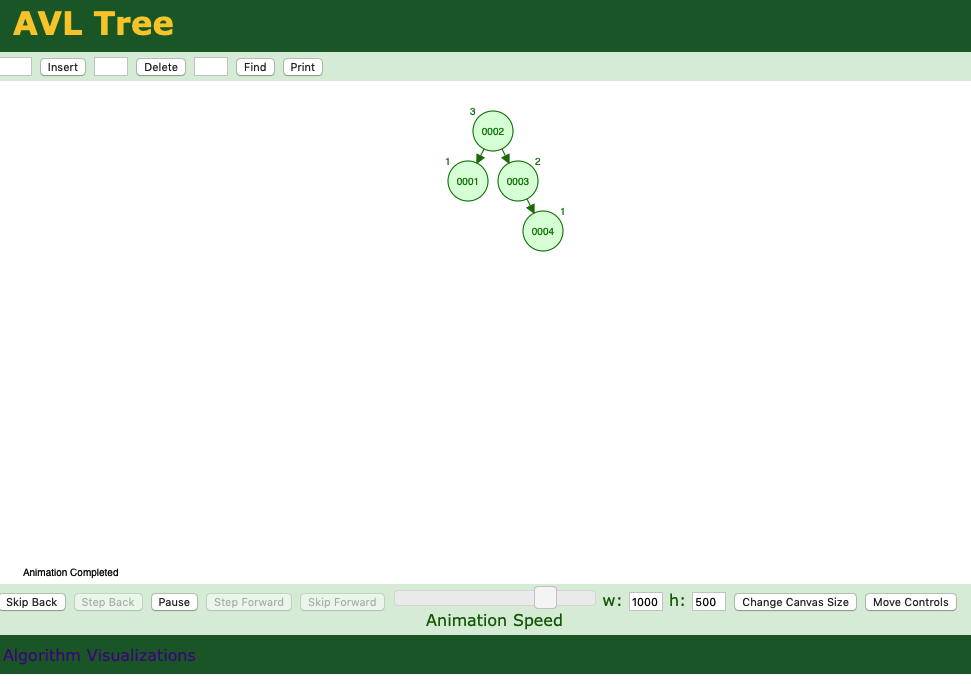
Task: Click the Move Controls button
Action: [x=911, y=602]
